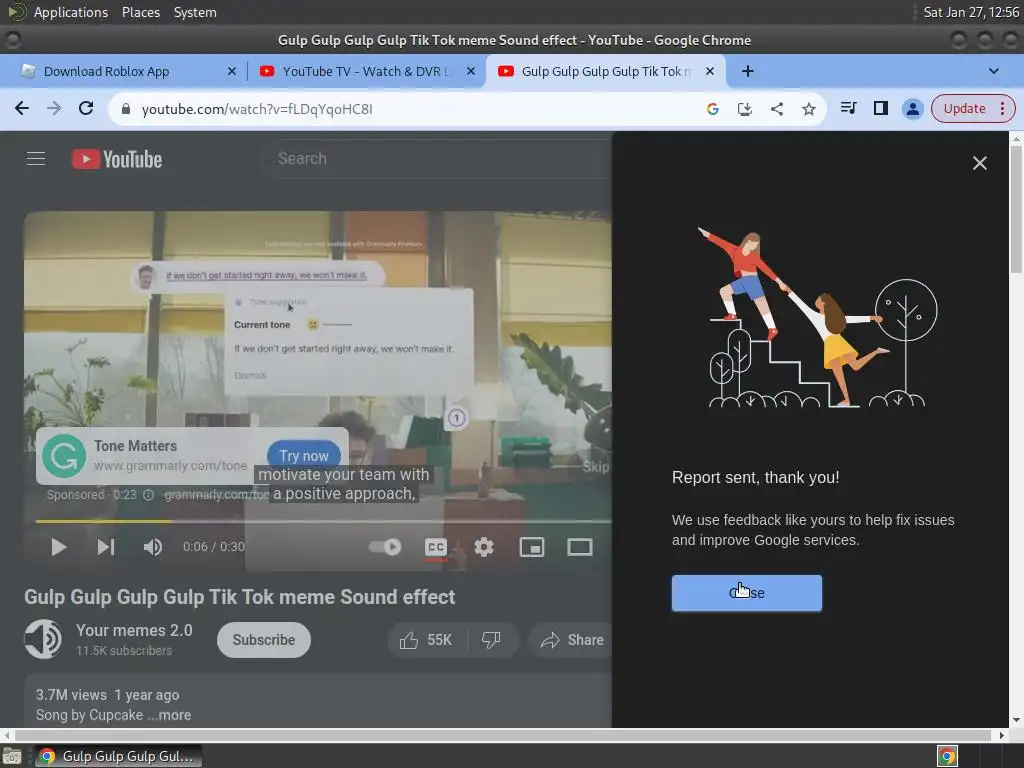Screen dimensions: 1024x768
Task: Select the Gulp Gulp Tik Tok tab
Action: click(x=604, y=71)
